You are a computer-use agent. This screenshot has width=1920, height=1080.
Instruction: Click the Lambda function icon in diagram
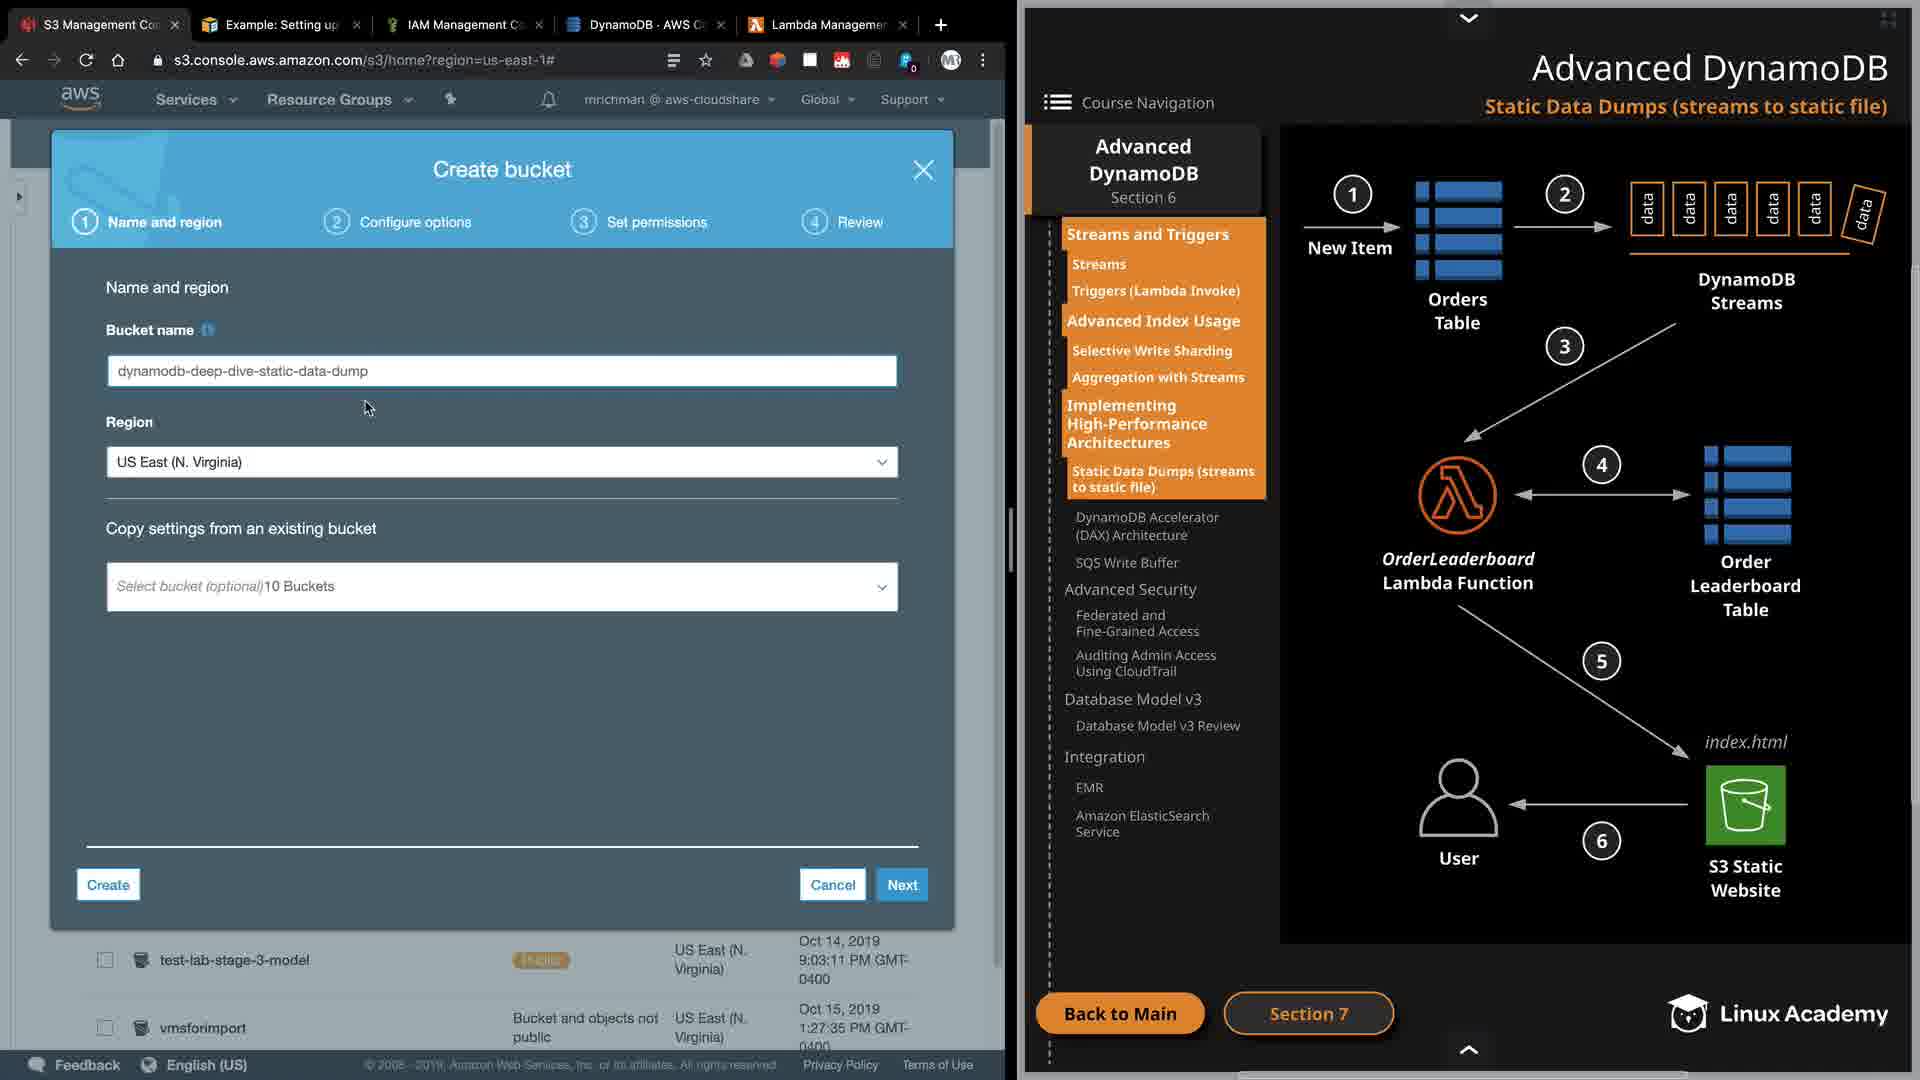[1457, 495]
